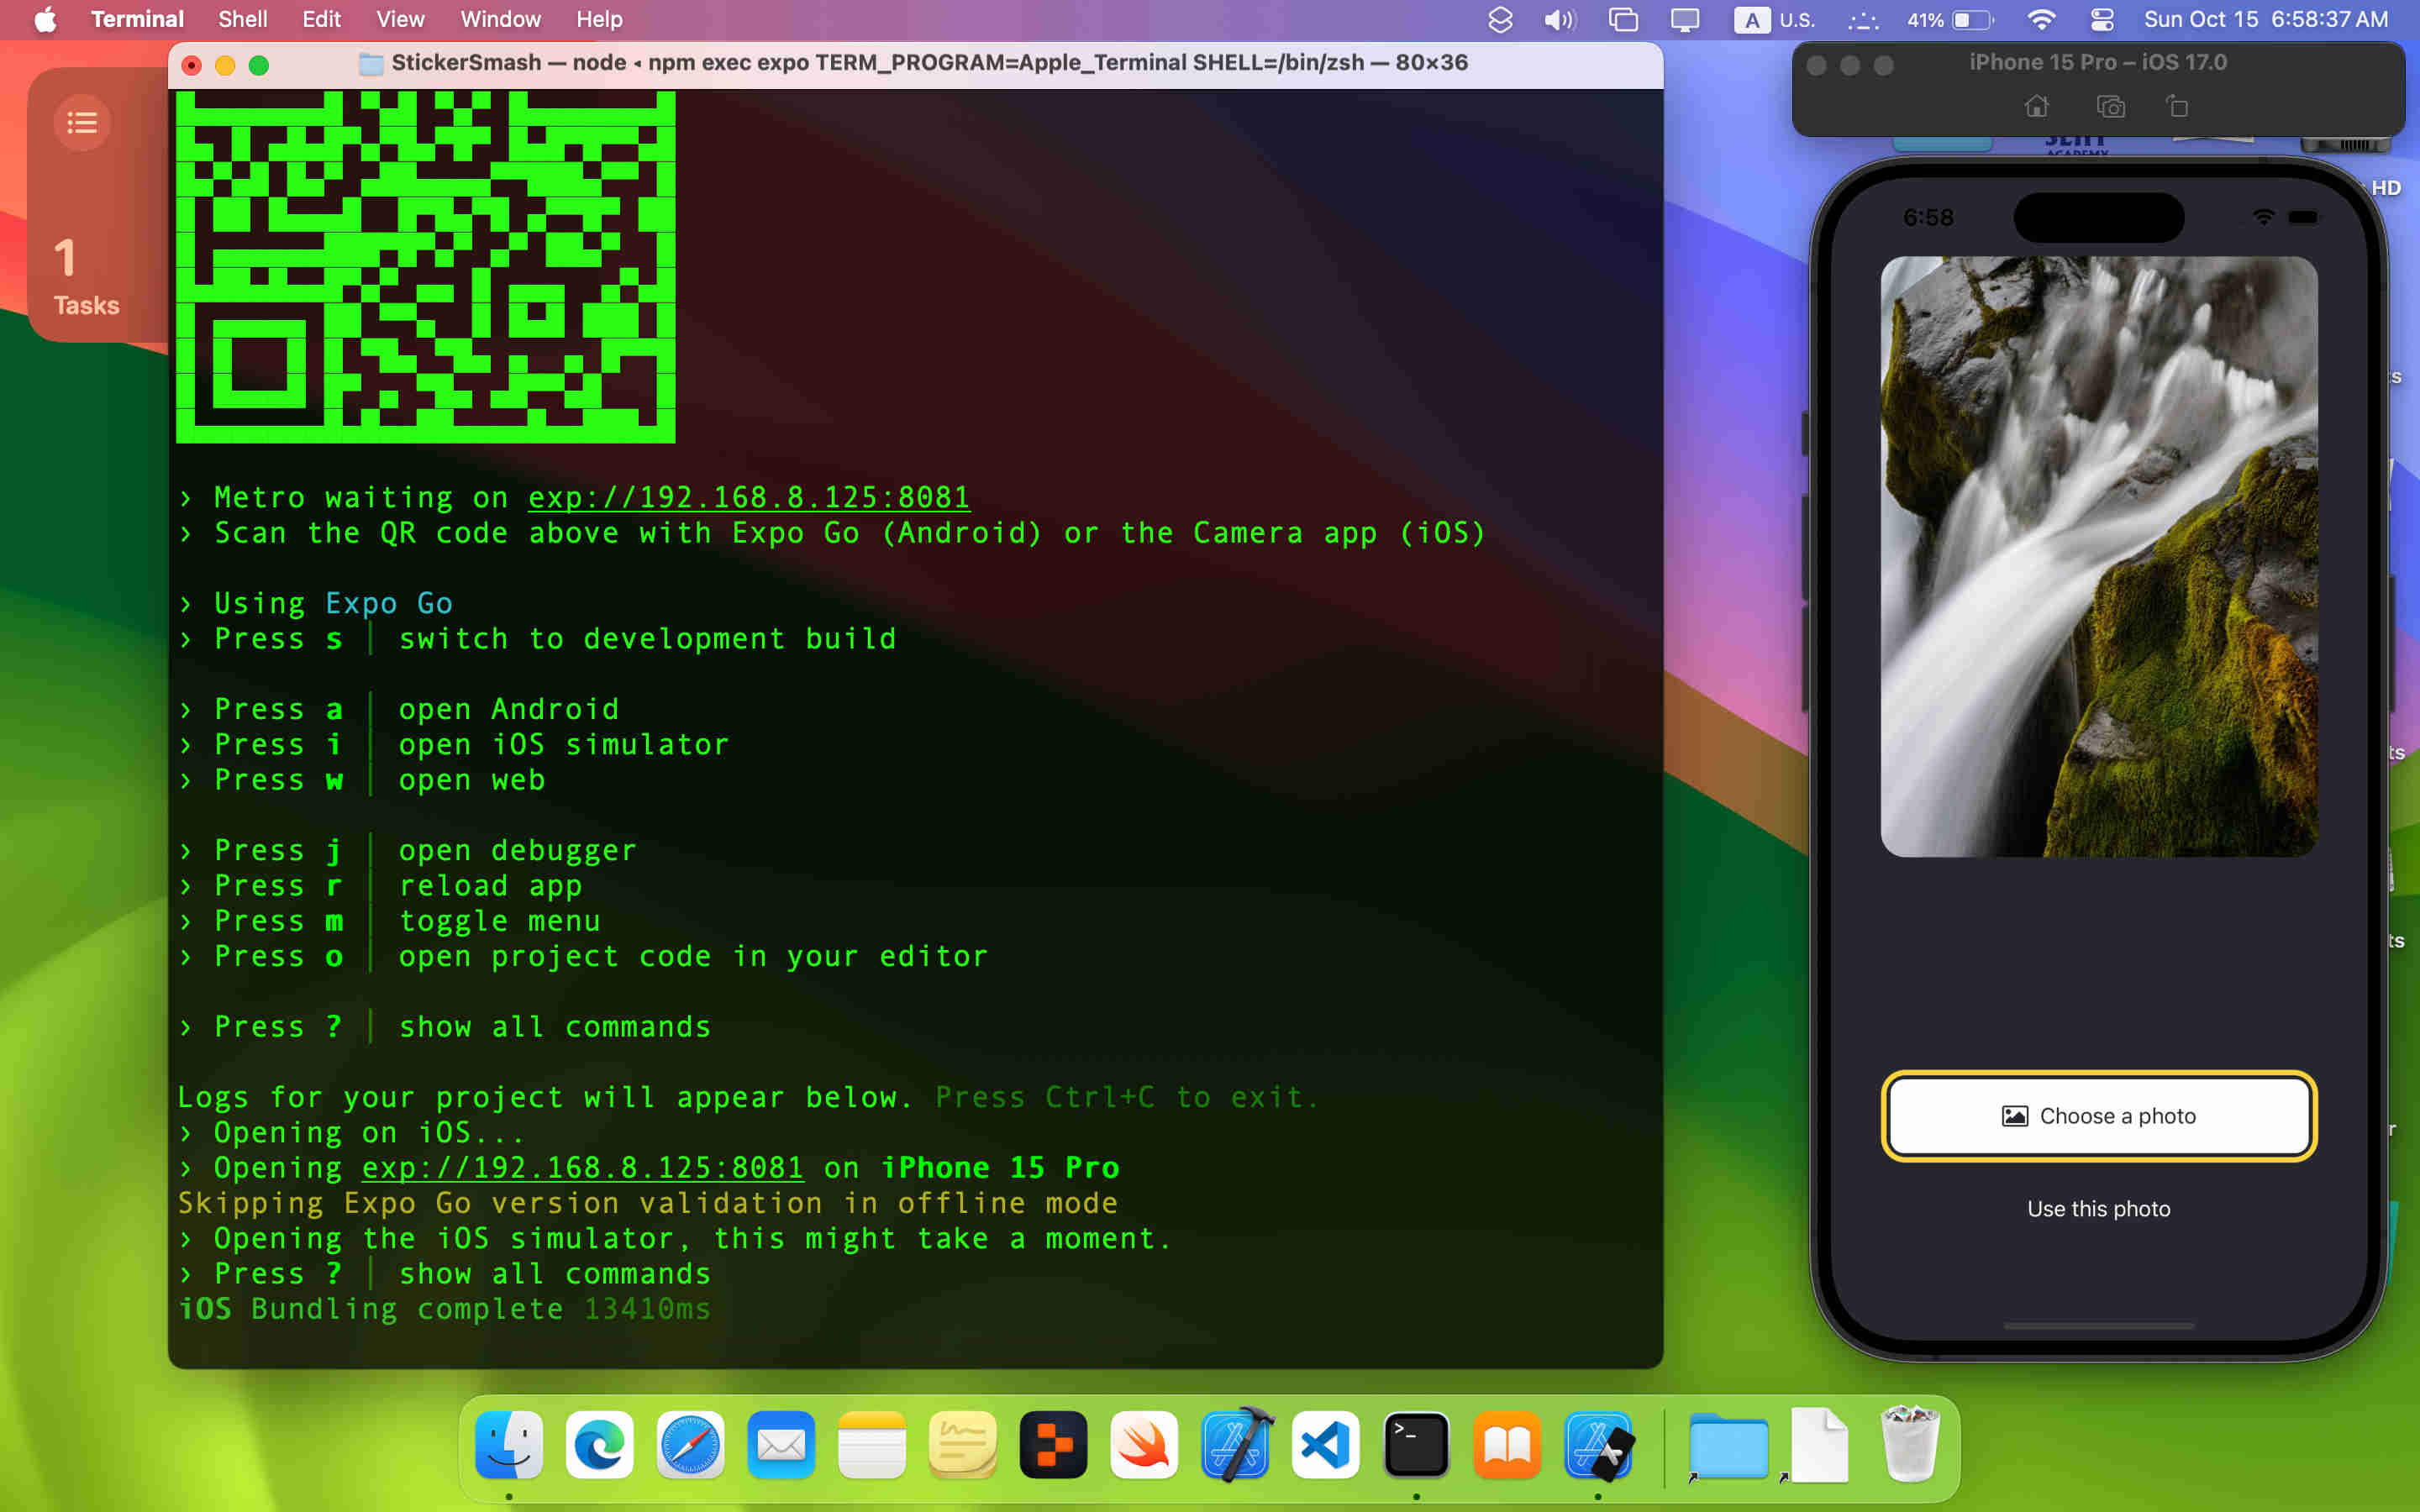Open the Tasks widget showing 1 task
This screenshot has height=1512, width=2420.
(x=98, y=205)
